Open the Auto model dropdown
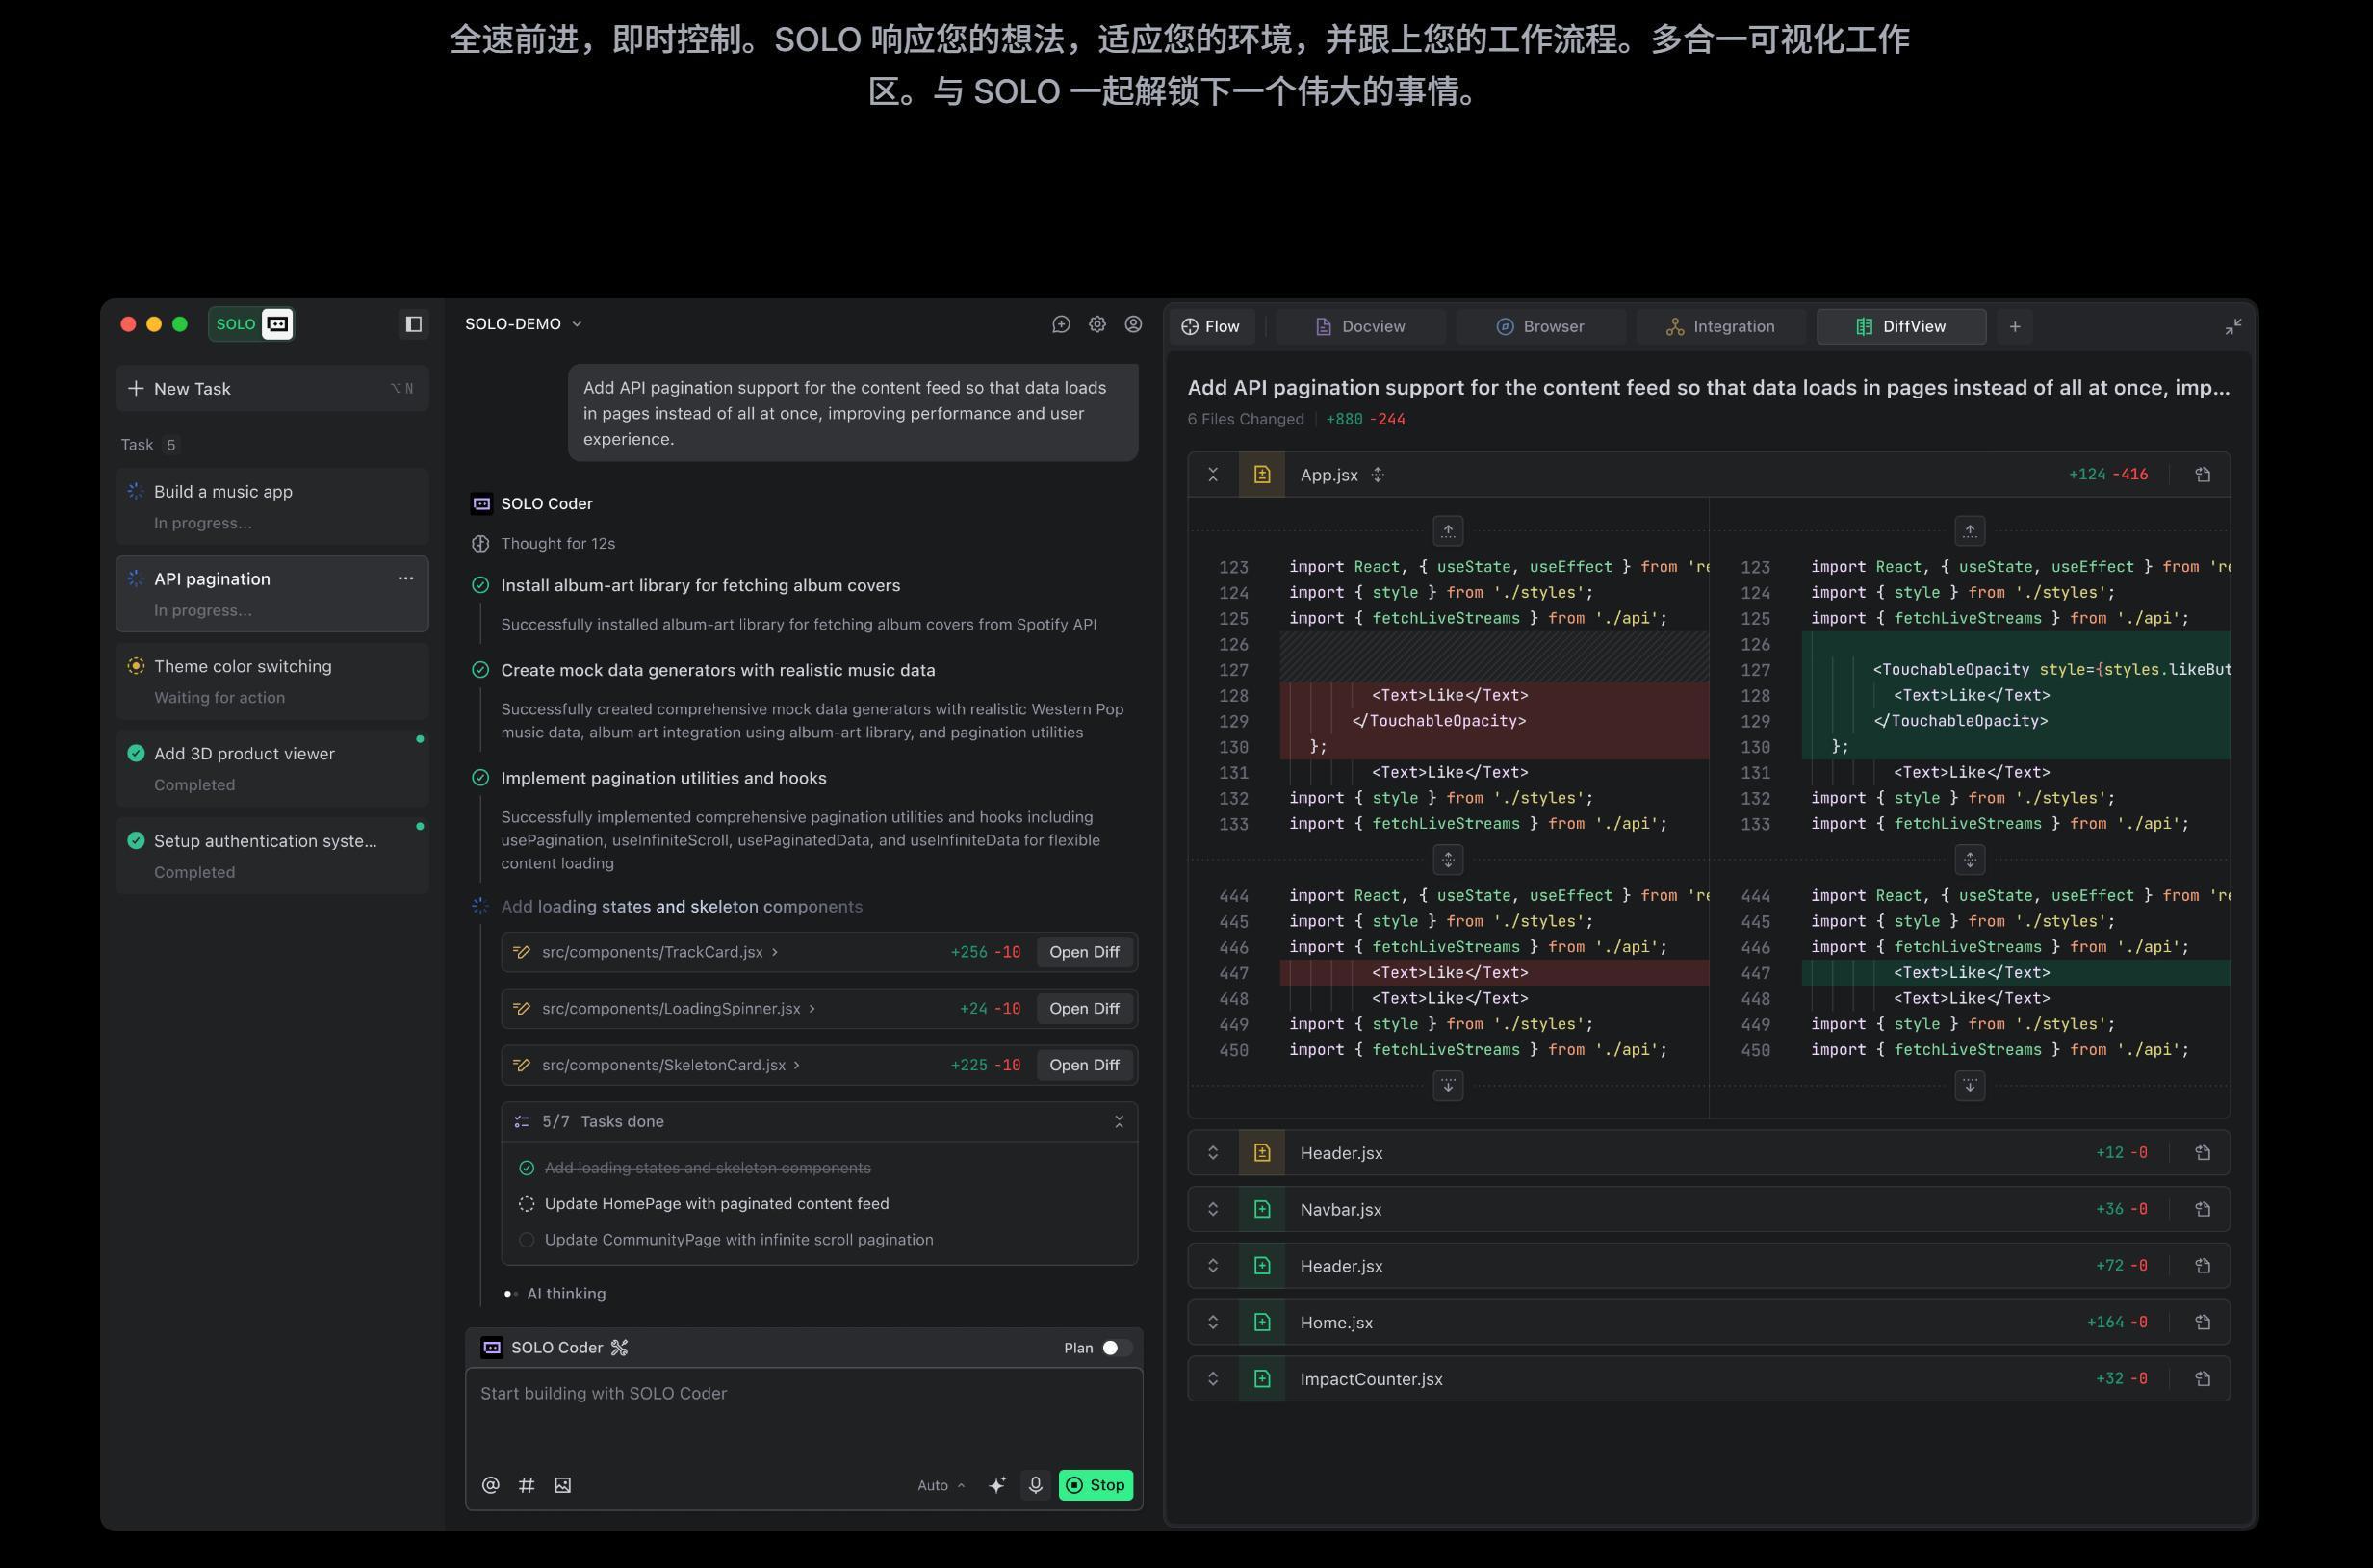 coord(940,1485)
